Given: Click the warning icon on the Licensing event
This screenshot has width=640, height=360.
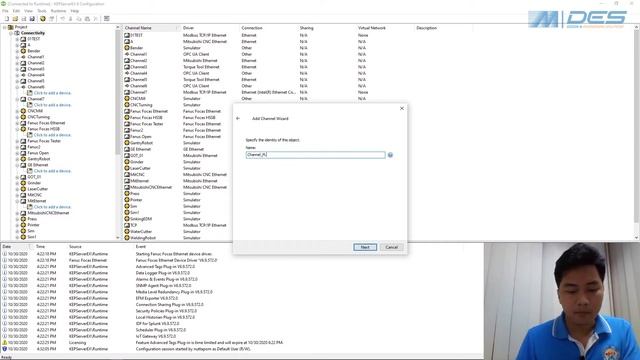Looking at the screenshot, I should pyautogui.click(x=4, y=342).
